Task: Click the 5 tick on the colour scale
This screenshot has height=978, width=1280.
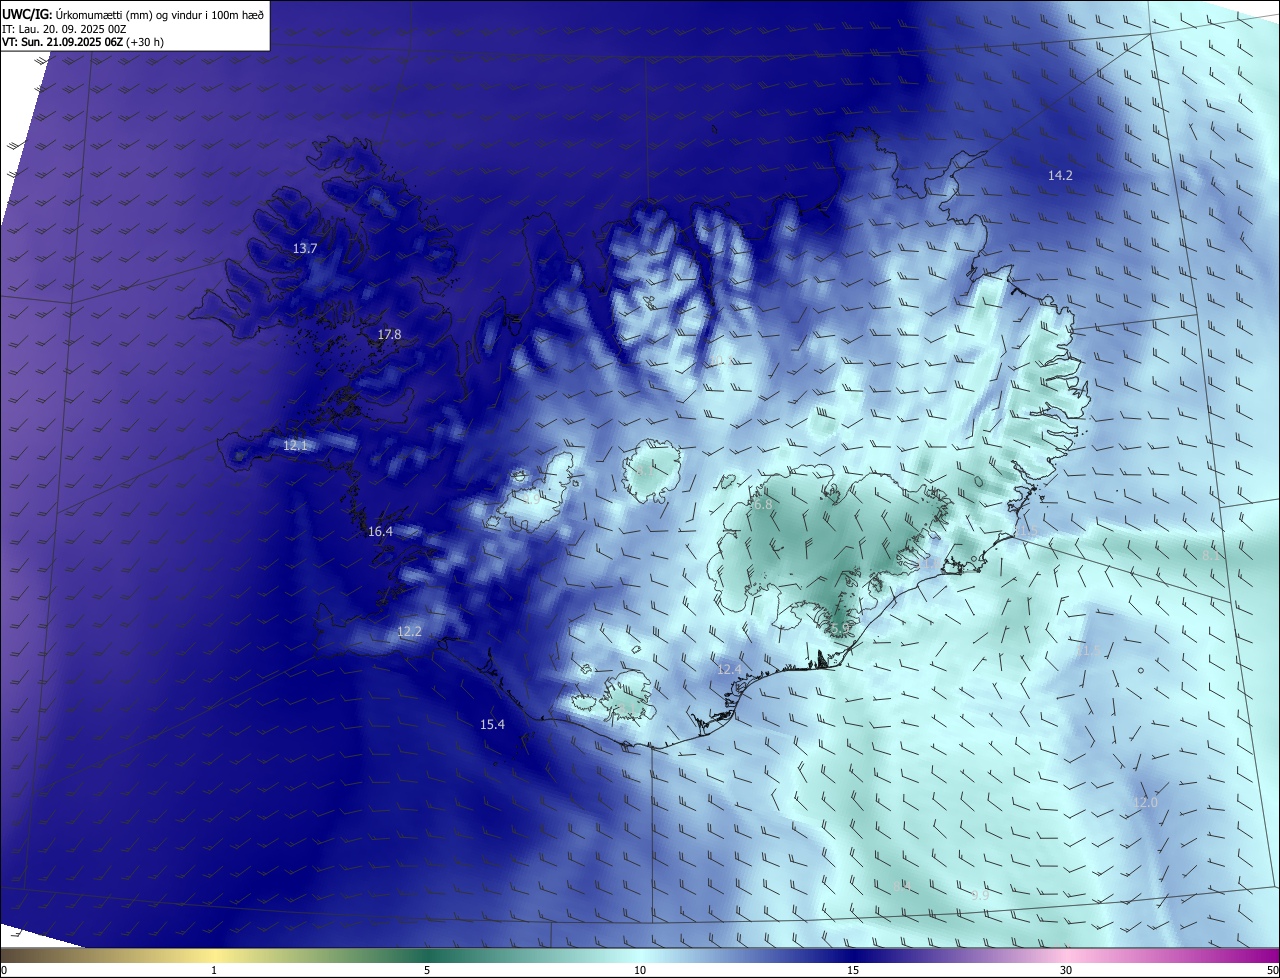Action: point(427,970)
